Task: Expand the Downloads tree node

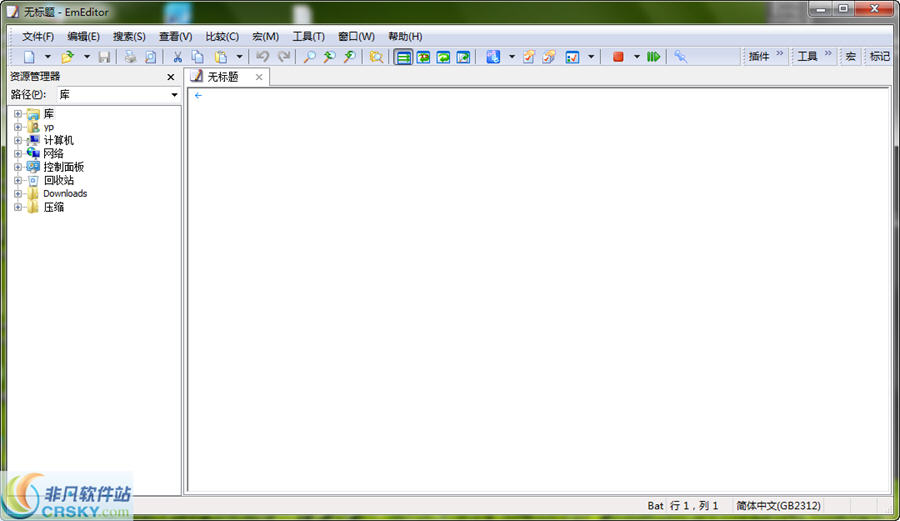Action: [x=18, y=193]
